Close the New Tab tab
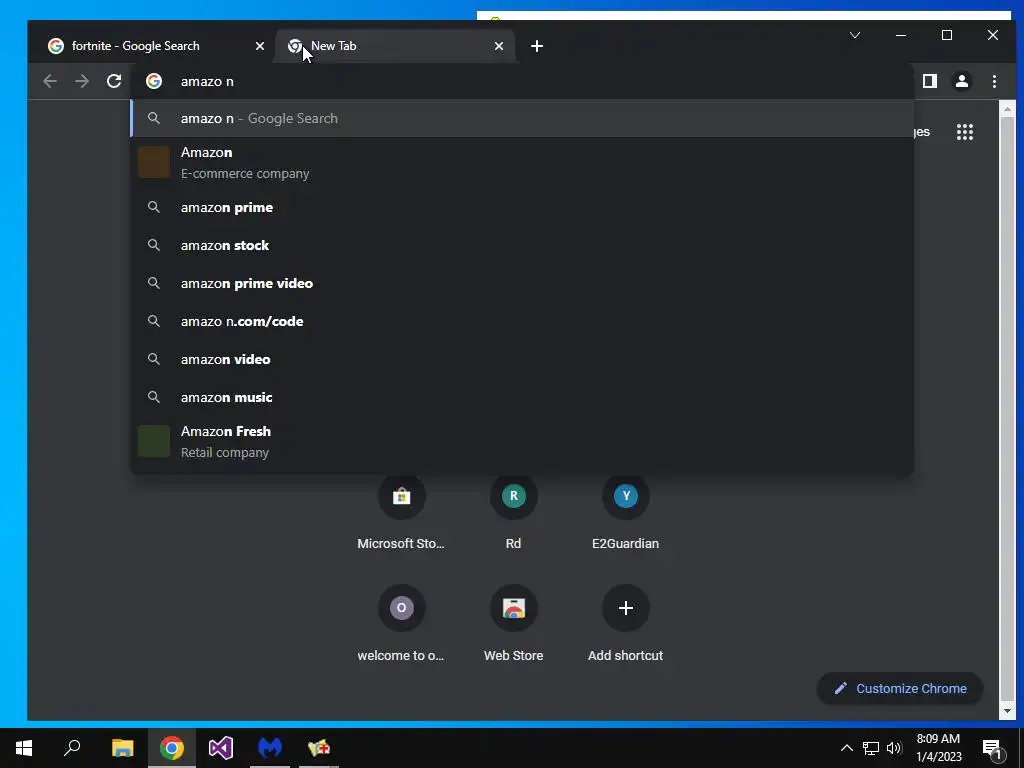Screen dimensions: 1024x768 [x=499, y=46]
